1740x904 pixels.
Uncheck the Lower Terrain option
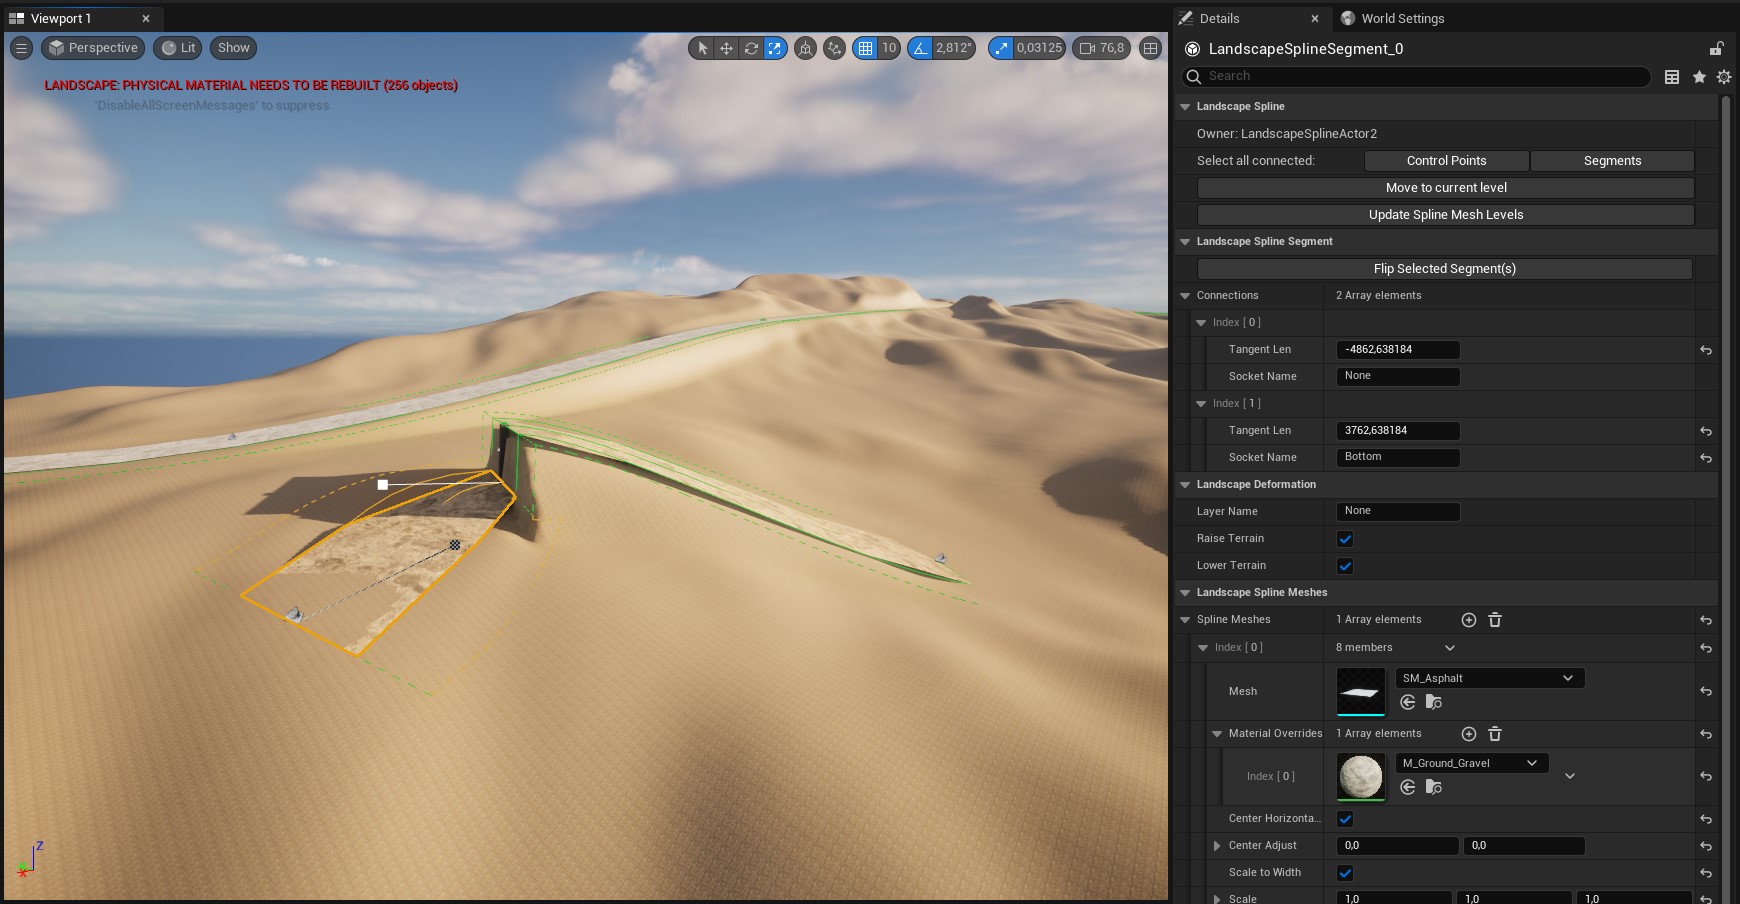pyautogui.click(x=1345, y=566)
